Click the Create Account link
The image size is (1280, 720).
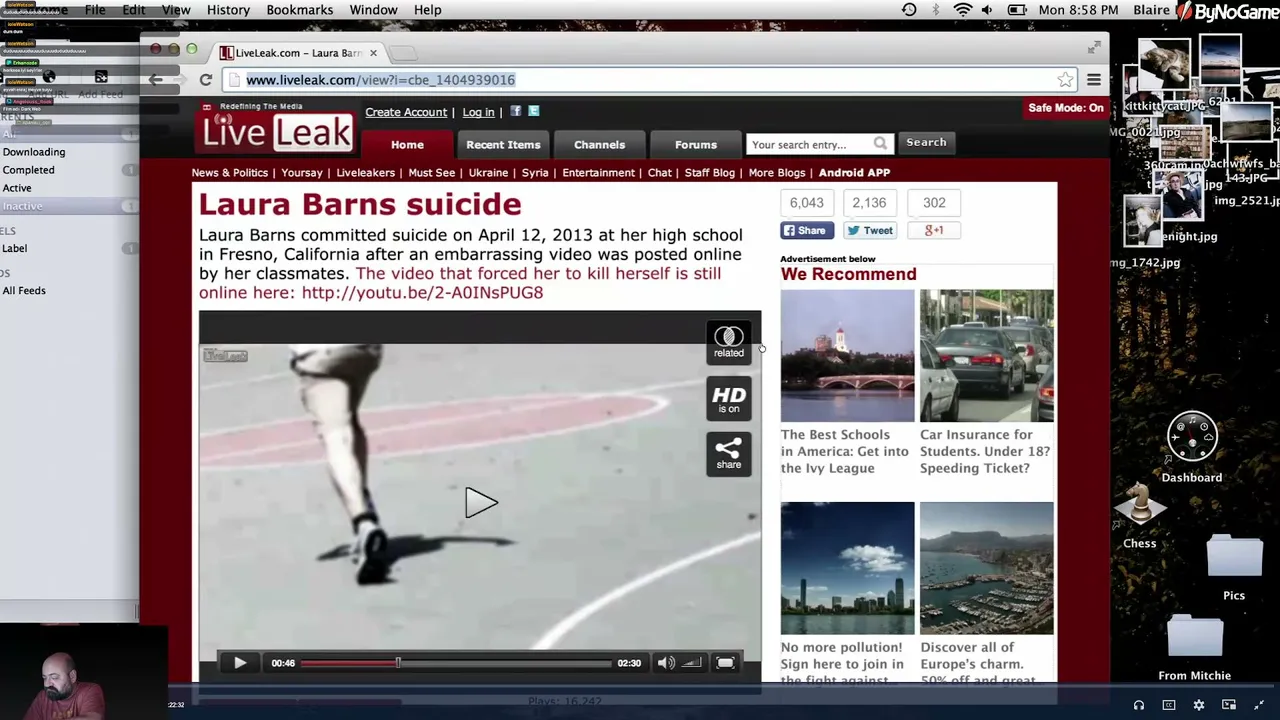pos(406,112)
